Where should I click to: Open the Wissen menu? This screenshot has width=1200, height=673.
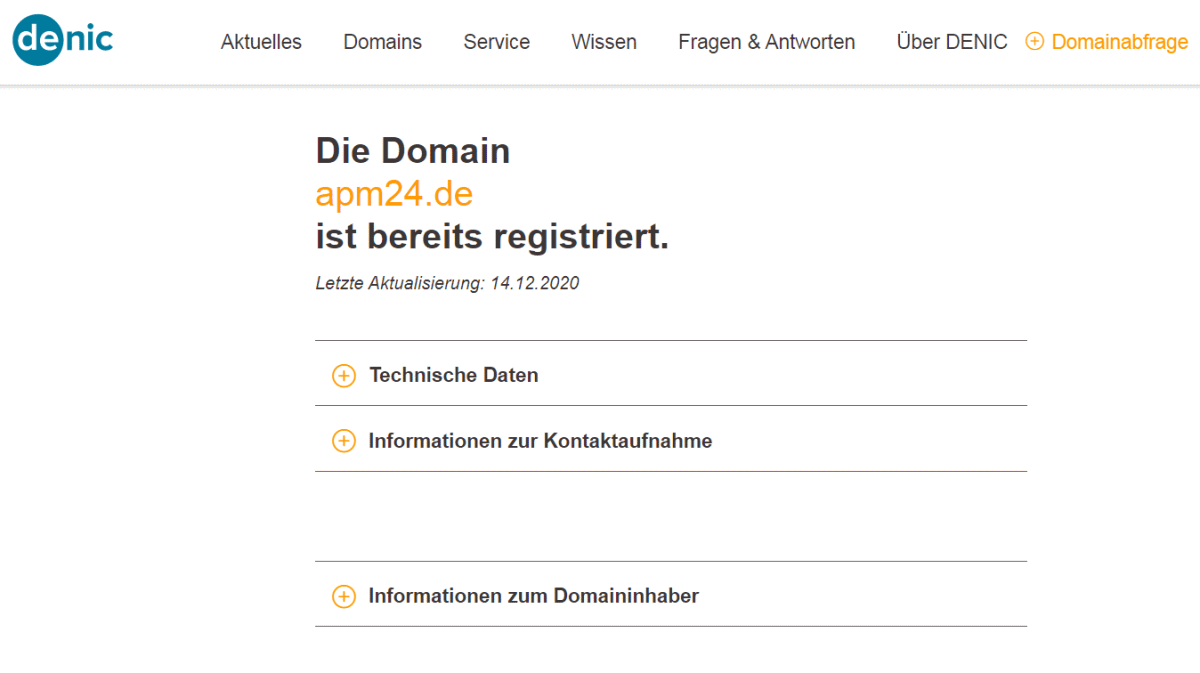(x=604, y=42)
